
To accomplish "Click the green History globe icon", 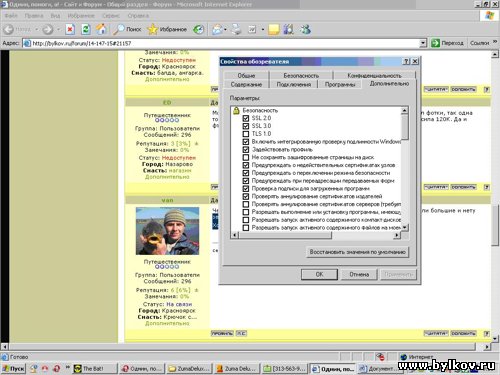I will tap(199, 29).
